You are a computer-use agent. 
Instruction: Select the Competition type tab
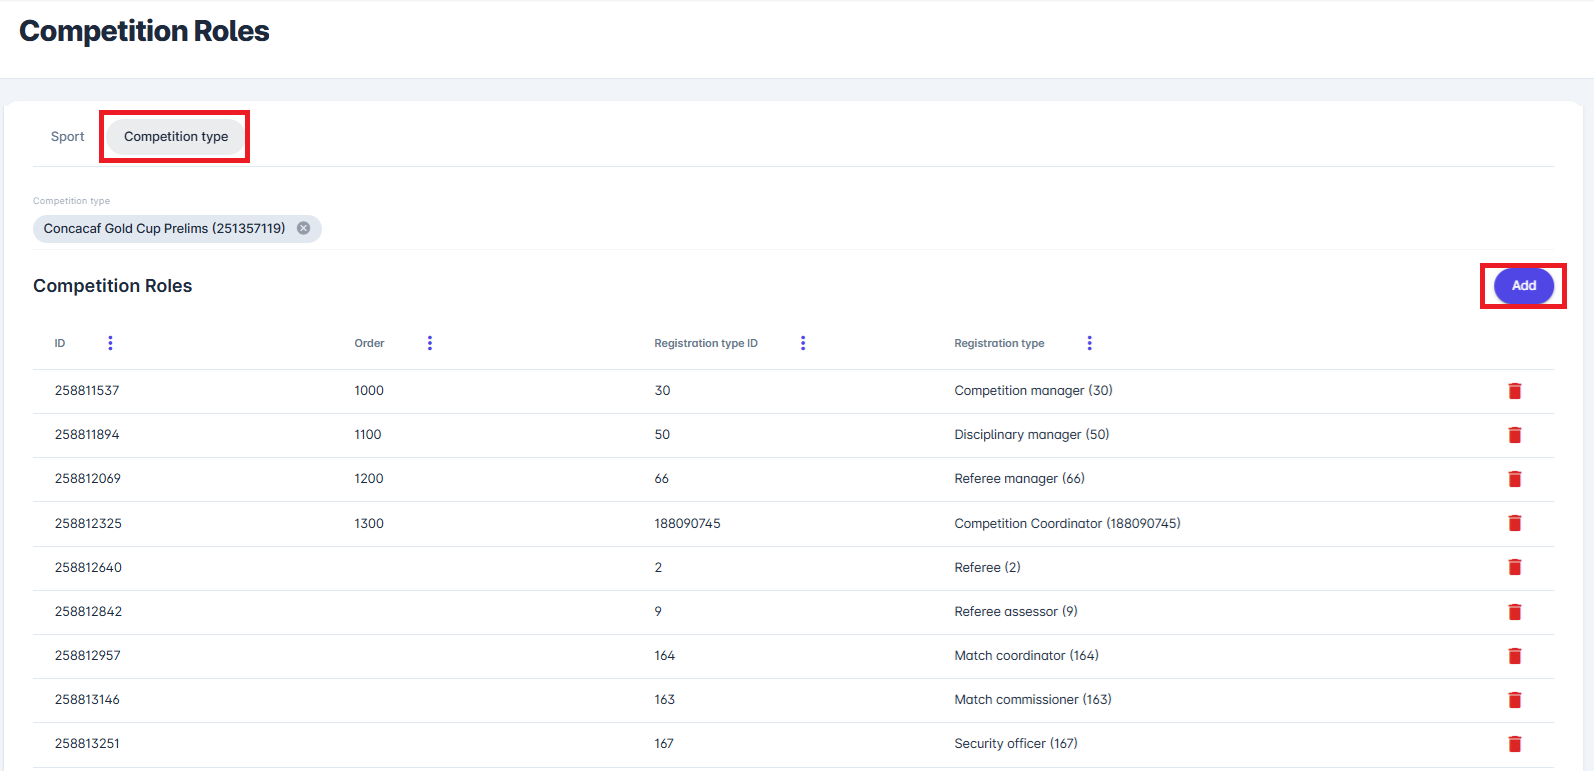(176, 137)
